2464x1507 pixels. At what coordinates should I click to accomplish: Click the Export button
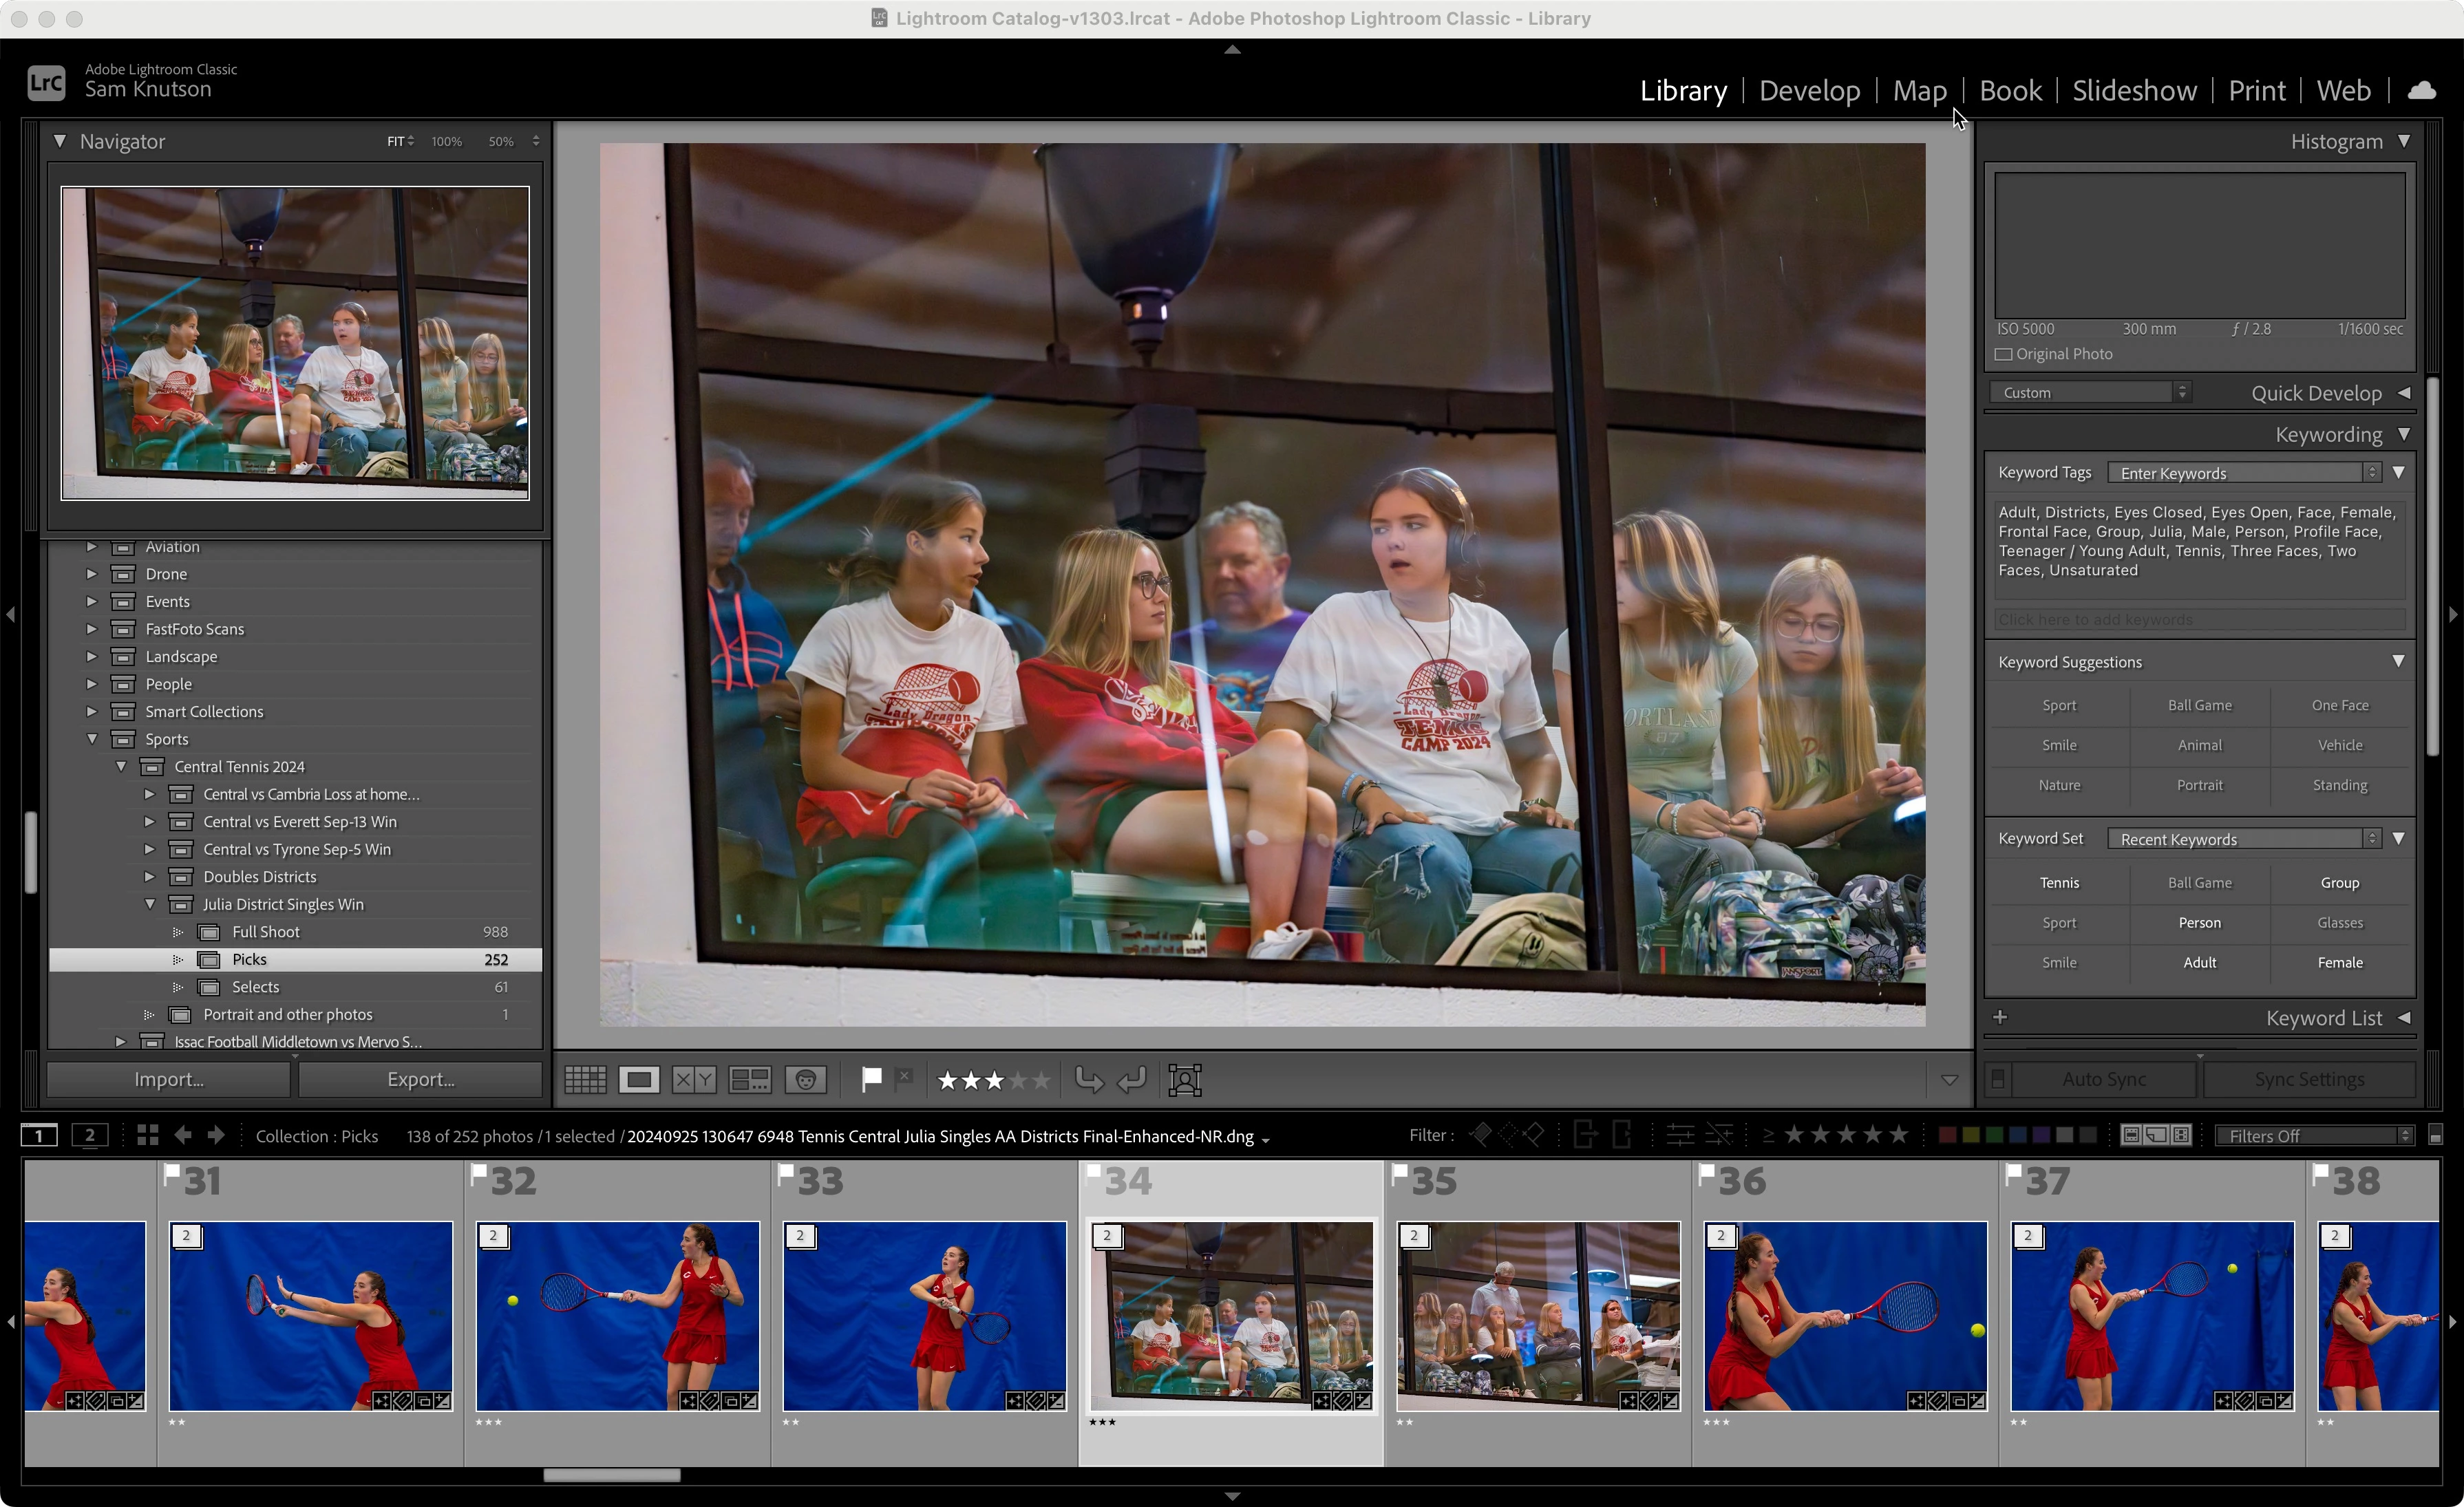pyautogui.click(x=420, y=1079)
